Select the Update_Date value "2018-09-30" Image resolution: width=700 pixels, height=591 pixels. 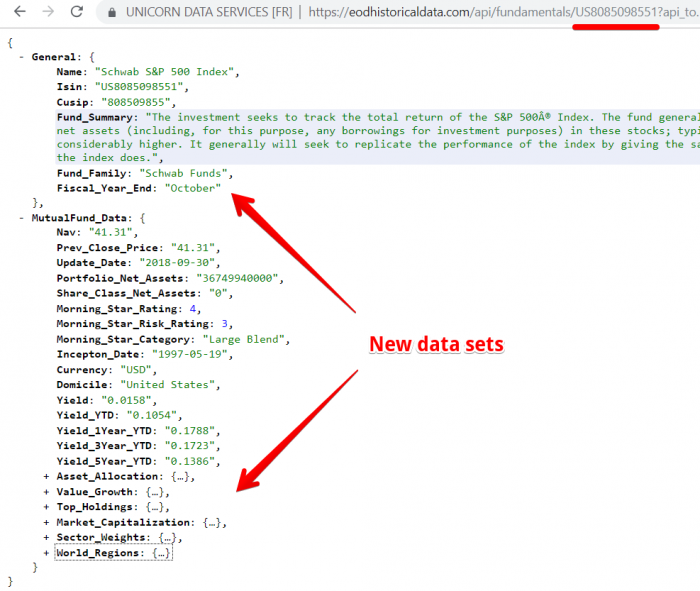coord(177,262)
